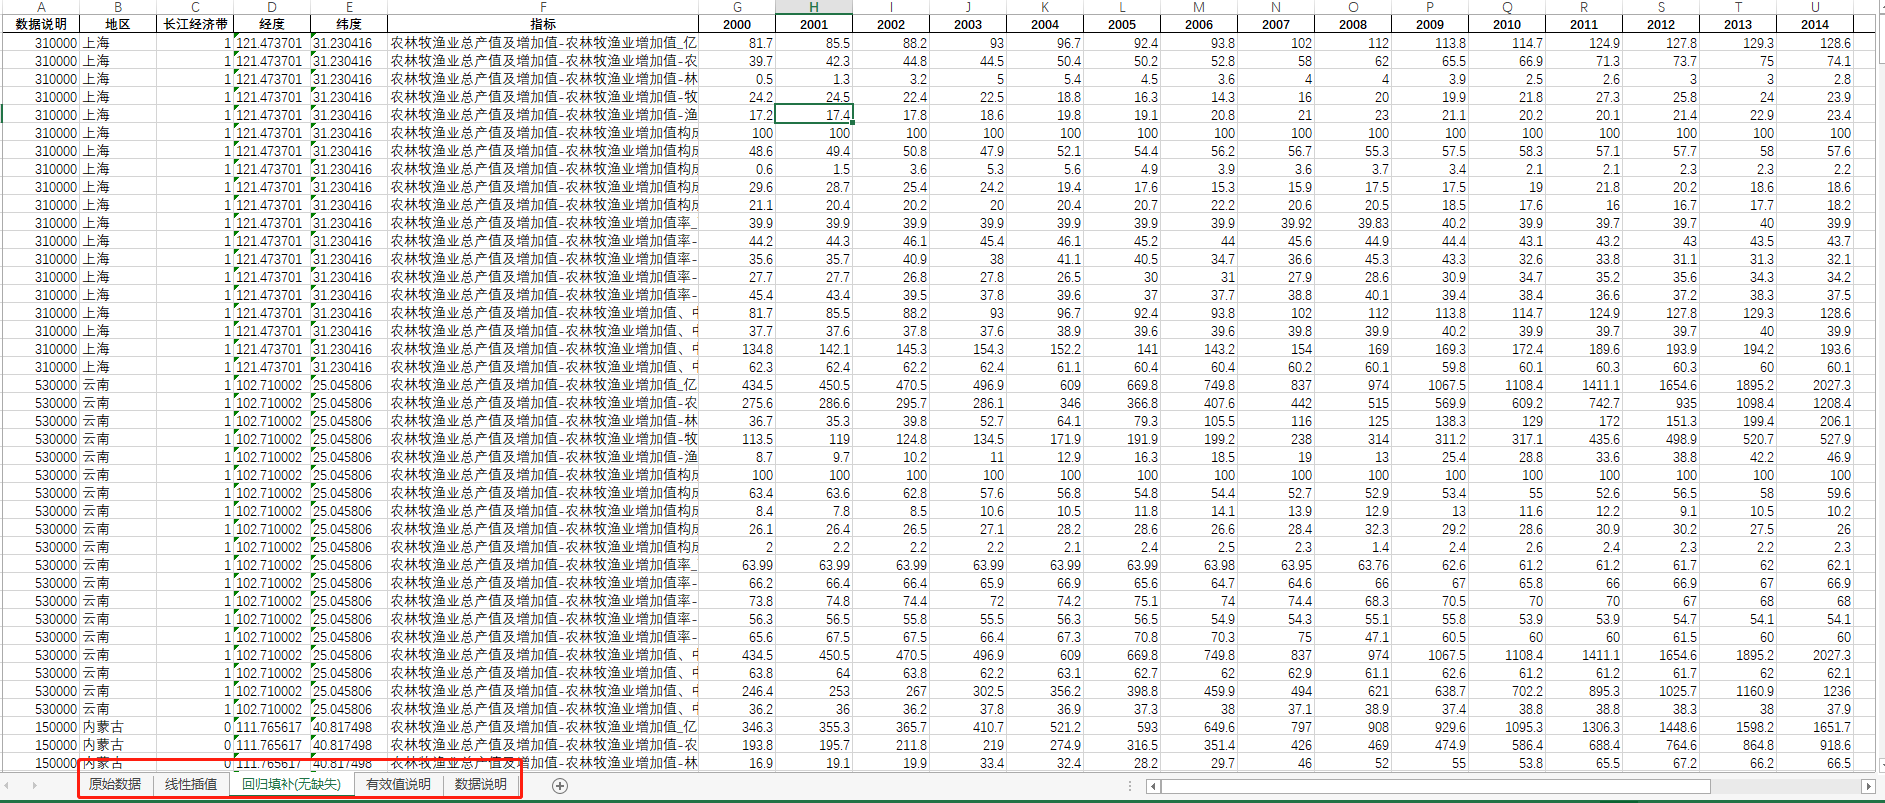
Task: Select the cell showing 1651.7
Action: click(x=1815, y=727)
